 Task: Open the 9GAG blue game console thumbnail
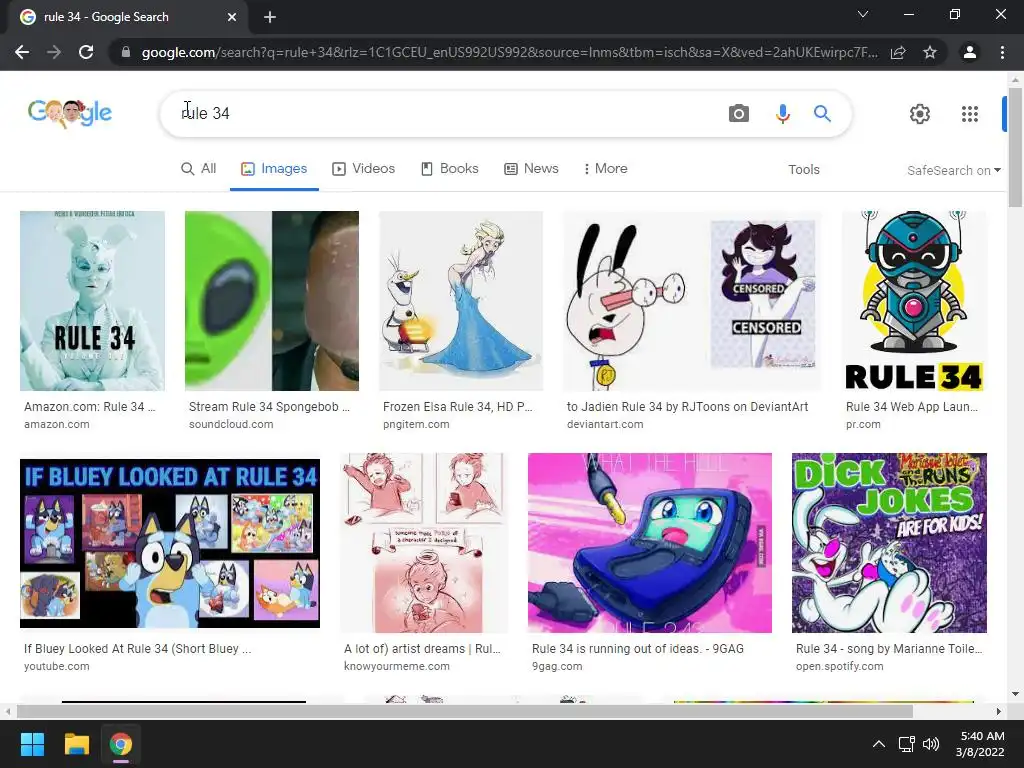pos(650,543)
